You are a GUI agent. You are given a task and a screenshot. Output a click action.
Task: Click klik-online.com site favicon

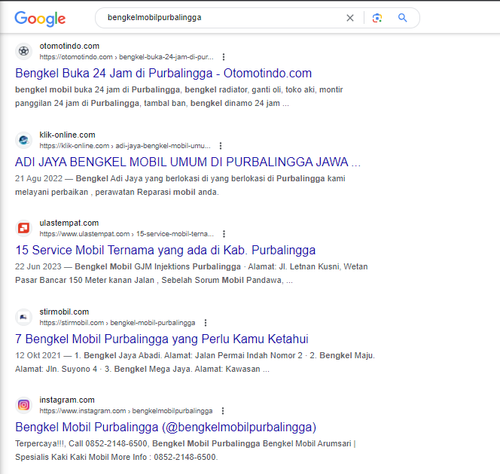tap(24, 140)
